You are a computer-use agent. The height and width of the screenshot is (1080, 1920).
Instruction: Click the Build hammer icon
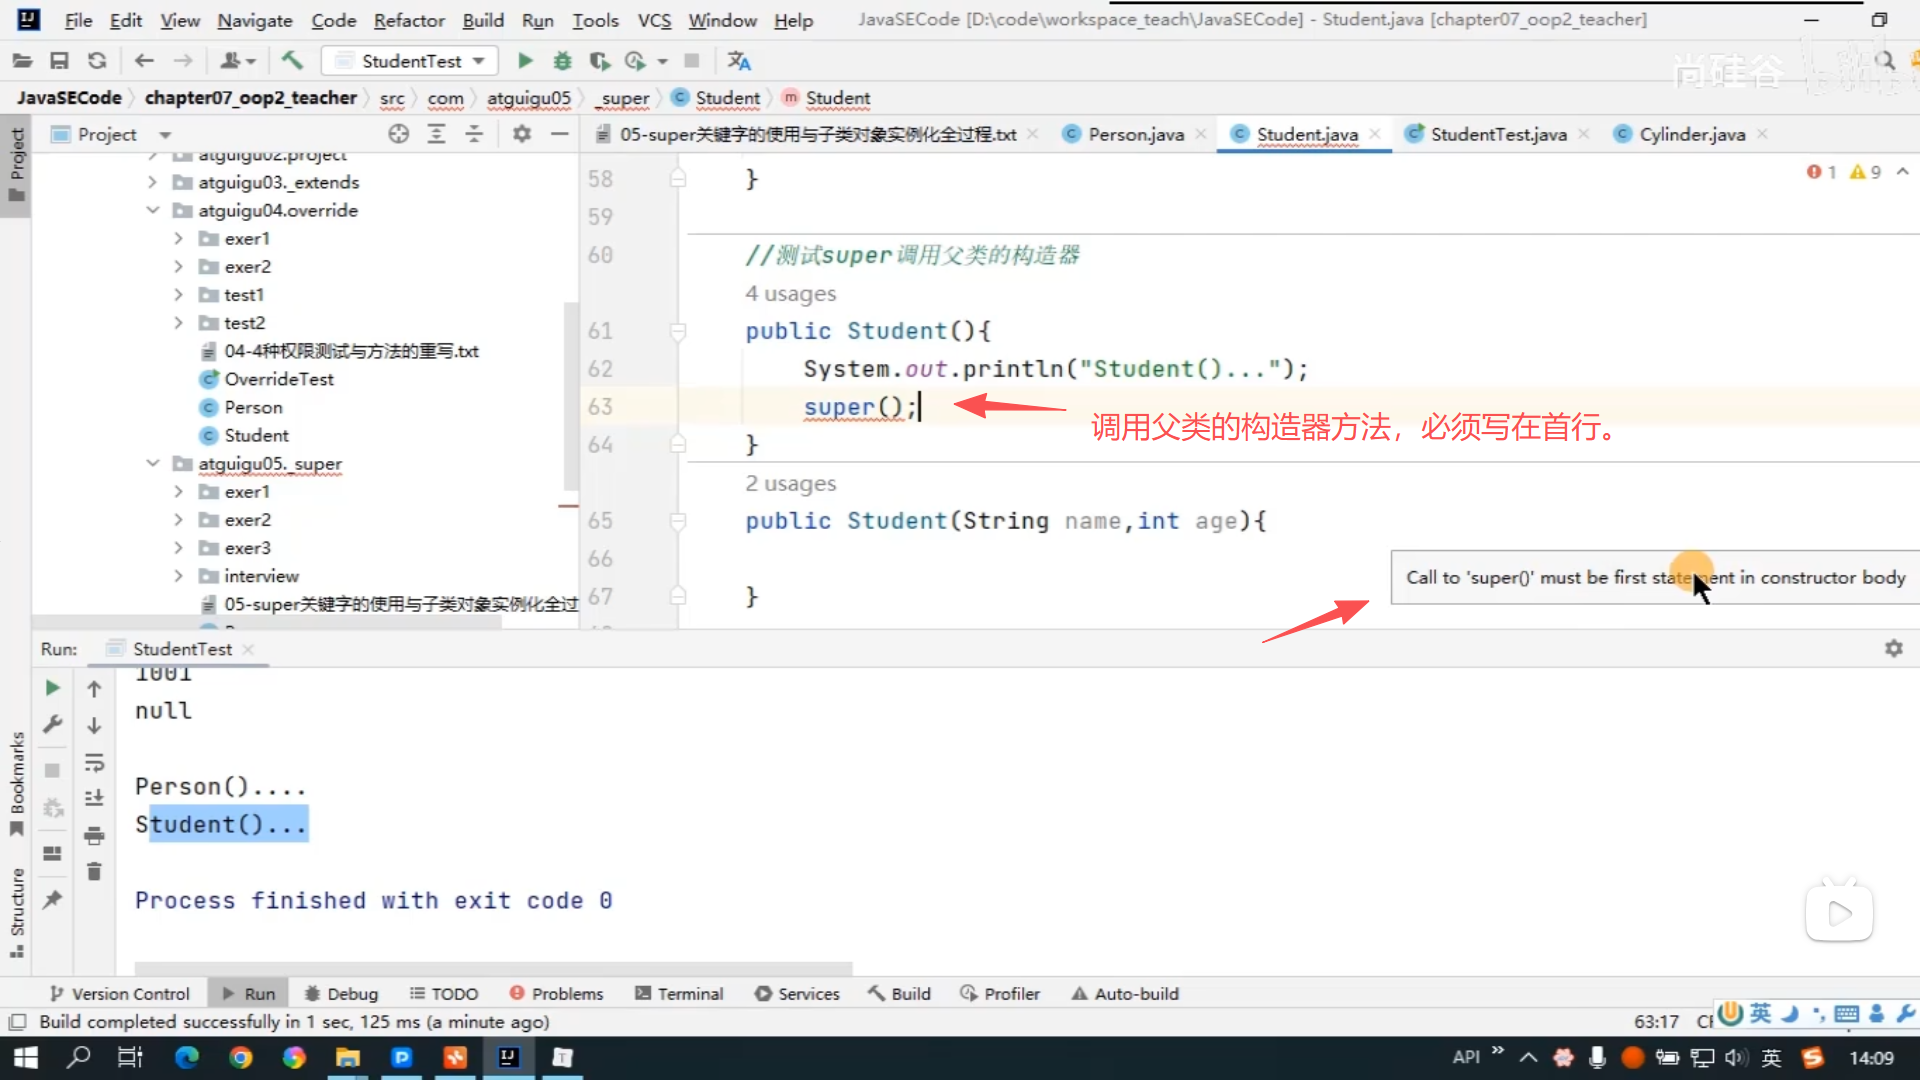292,61
